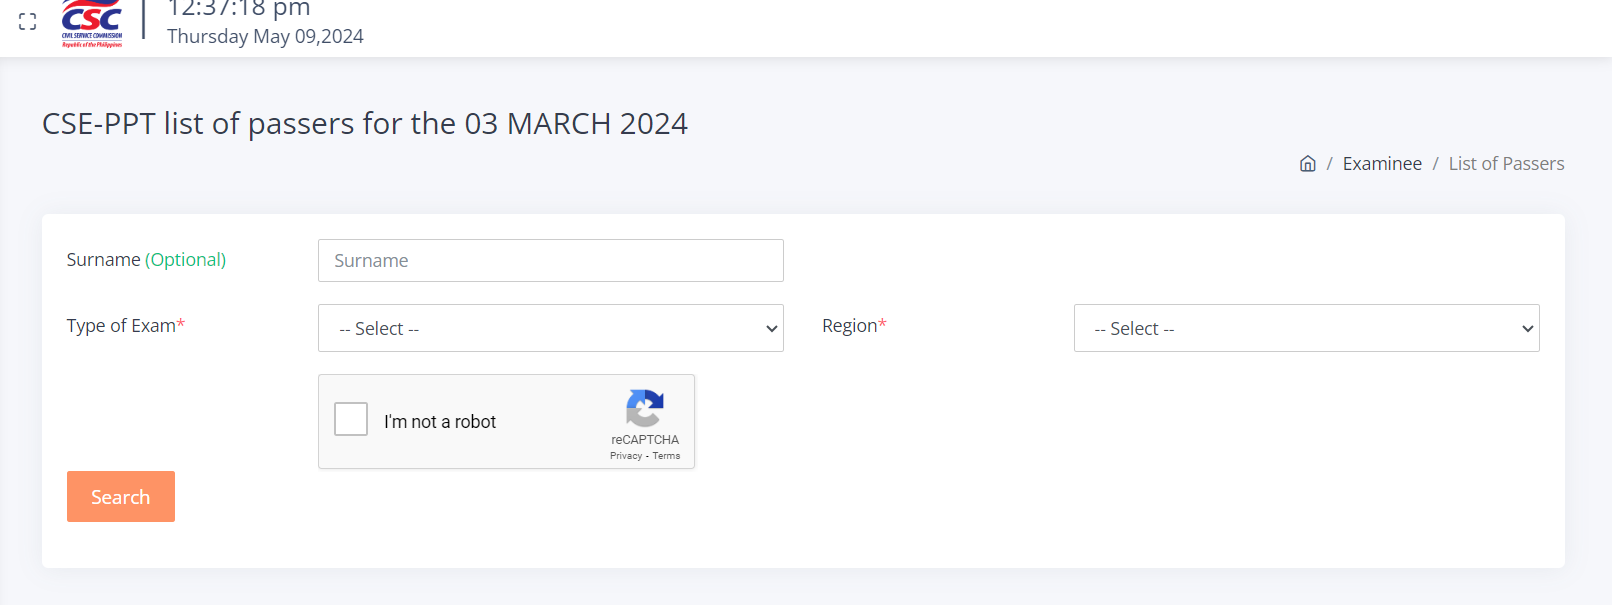Image resolution: width=1612 pixels, height=605 pixels.
Task: Go to home via breadcrumb house icon
Action: tap(1307, 164)
